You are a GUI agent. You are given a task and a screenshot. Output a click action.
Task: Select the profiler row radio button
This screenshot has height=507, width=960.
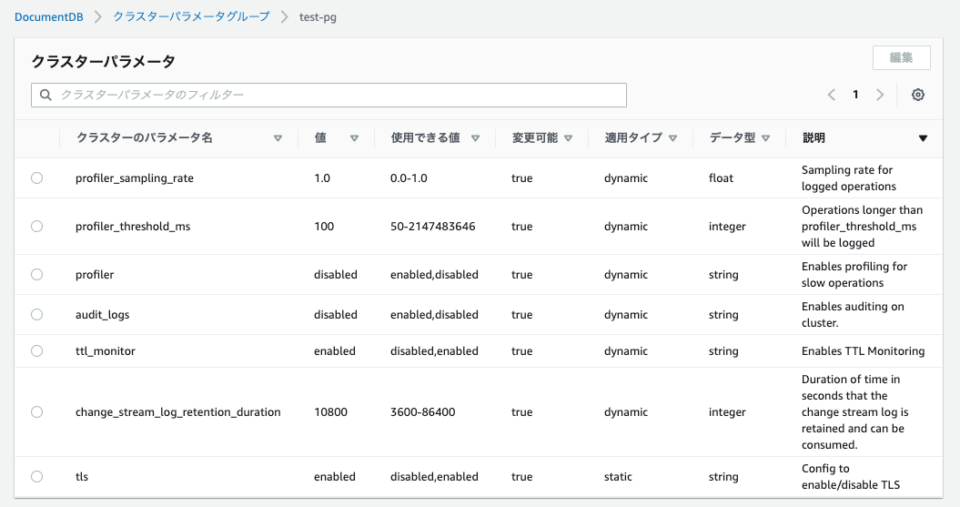(x=37, y=274)
